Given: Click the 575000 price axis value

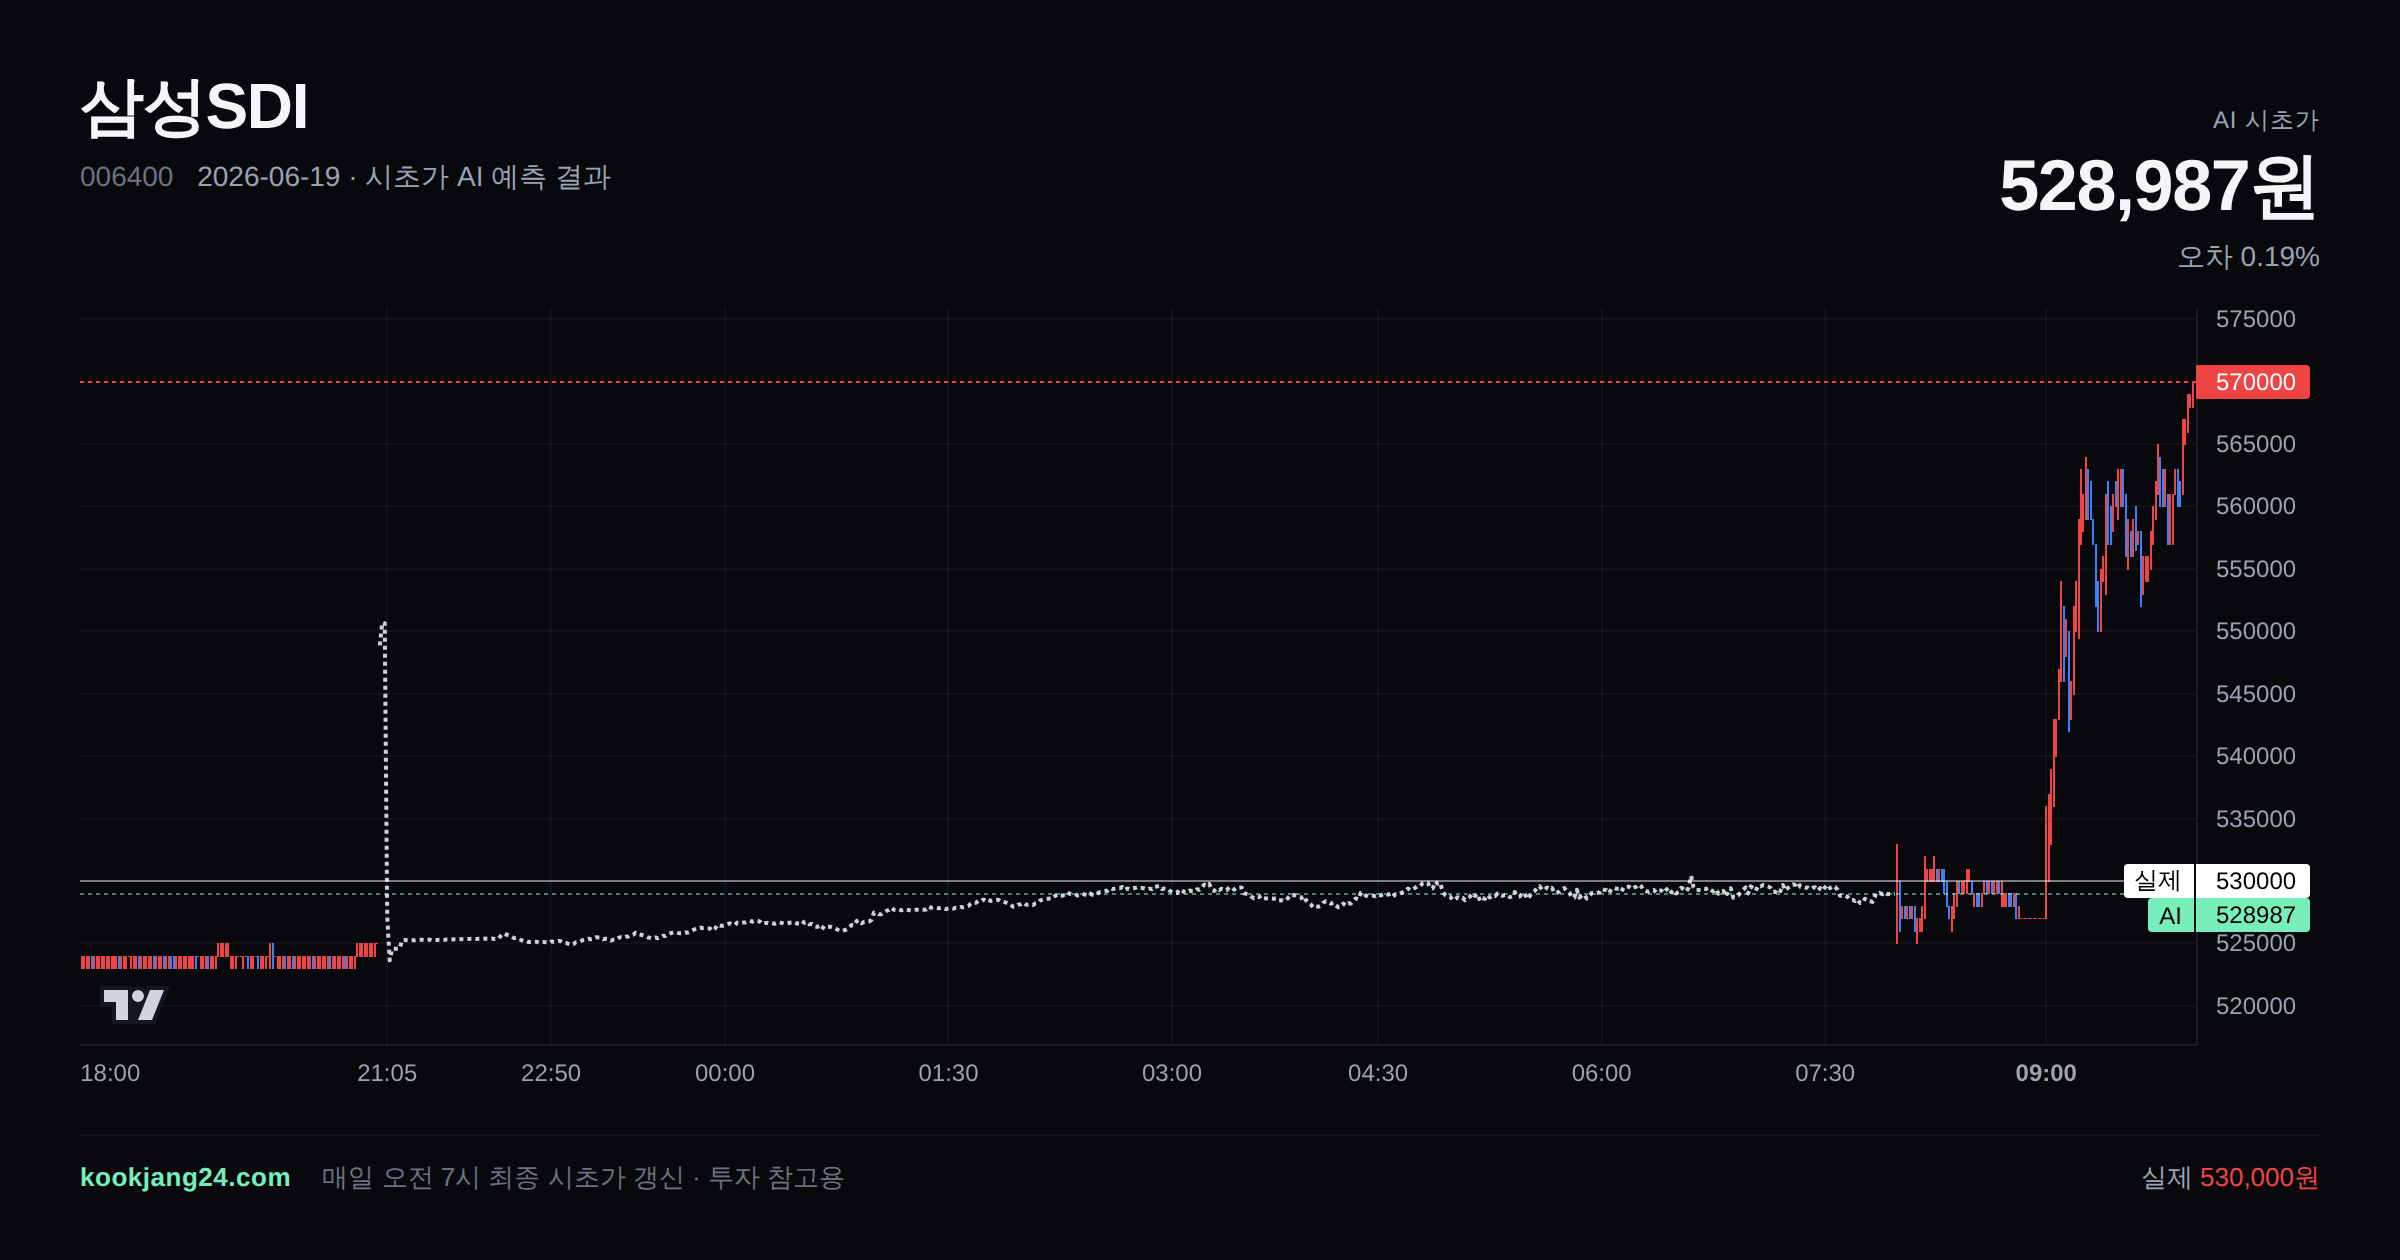Looking at the screenshot, I should click(2255, 319).
